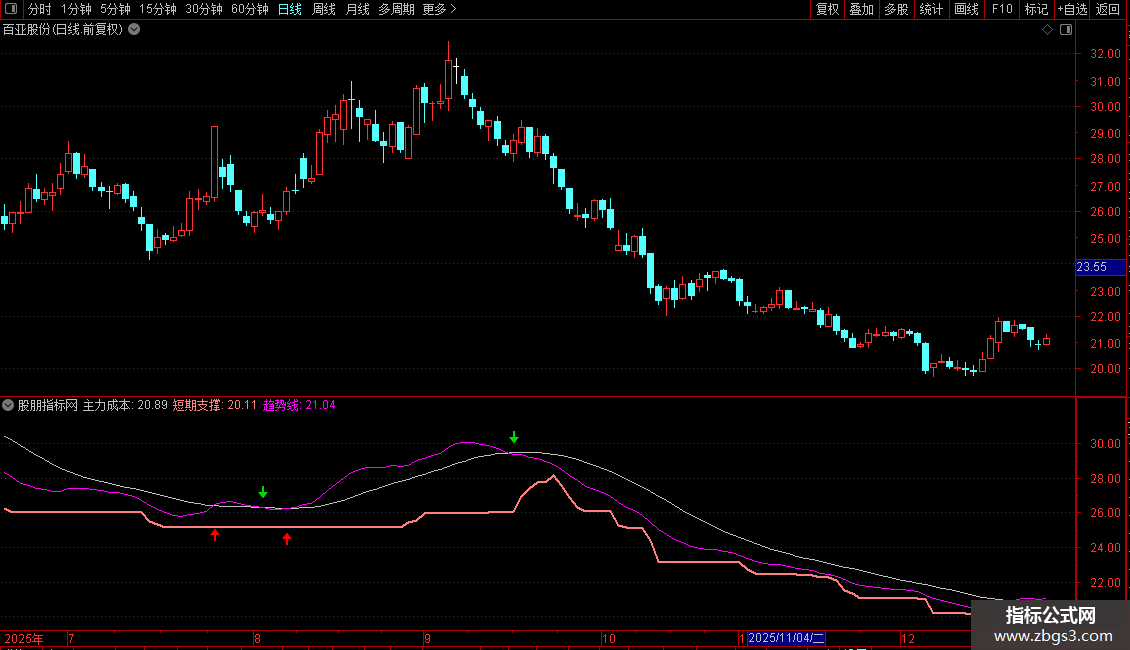The image size is (1130, 650).
Task: Click the first green down arrow signal
Action: (263, 492)
